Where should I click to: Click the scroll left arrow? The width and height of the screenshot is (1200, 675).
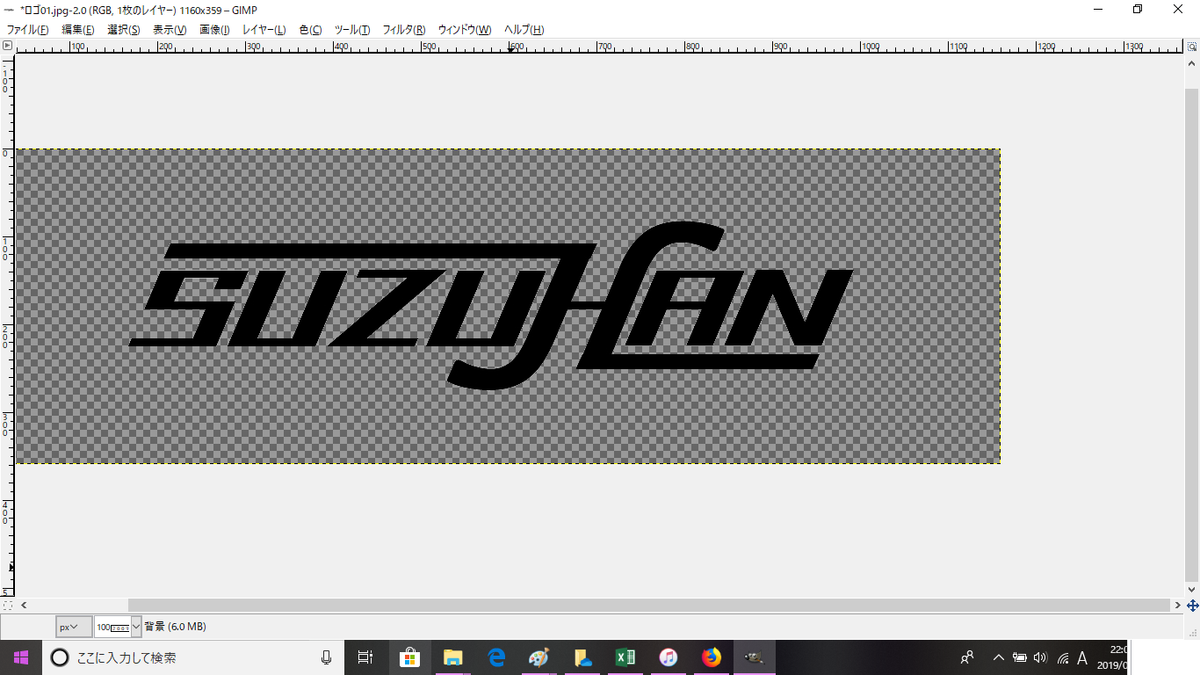click(23, 605)
